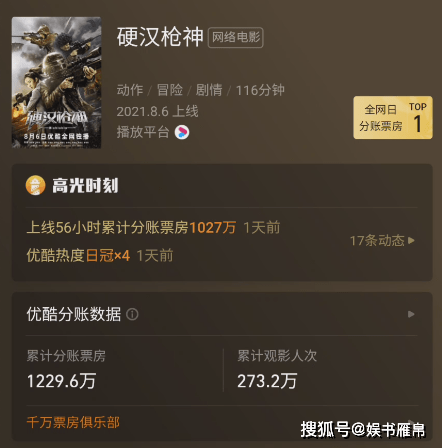Tap the arrow beside 17条动态
Viewport: 442px width, 448px height.
[x=411, y=240]
